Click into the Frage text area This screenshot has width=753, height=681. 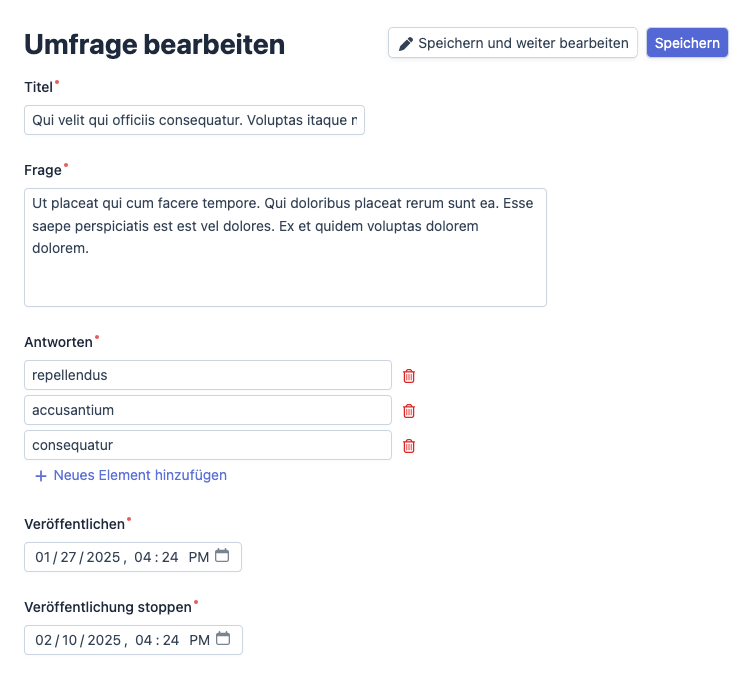tap(285, 247)
